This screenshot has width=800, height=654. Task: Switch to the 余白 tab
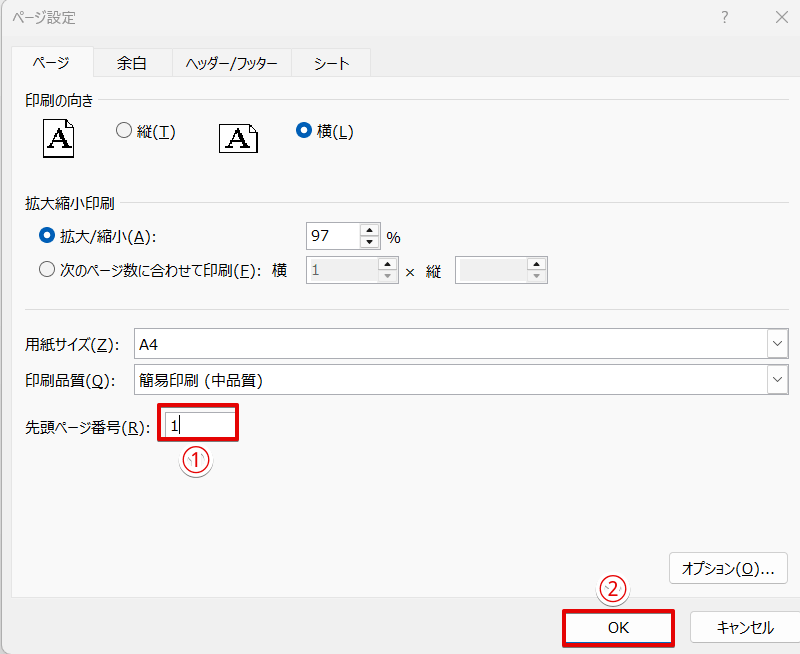coord(132,63)
